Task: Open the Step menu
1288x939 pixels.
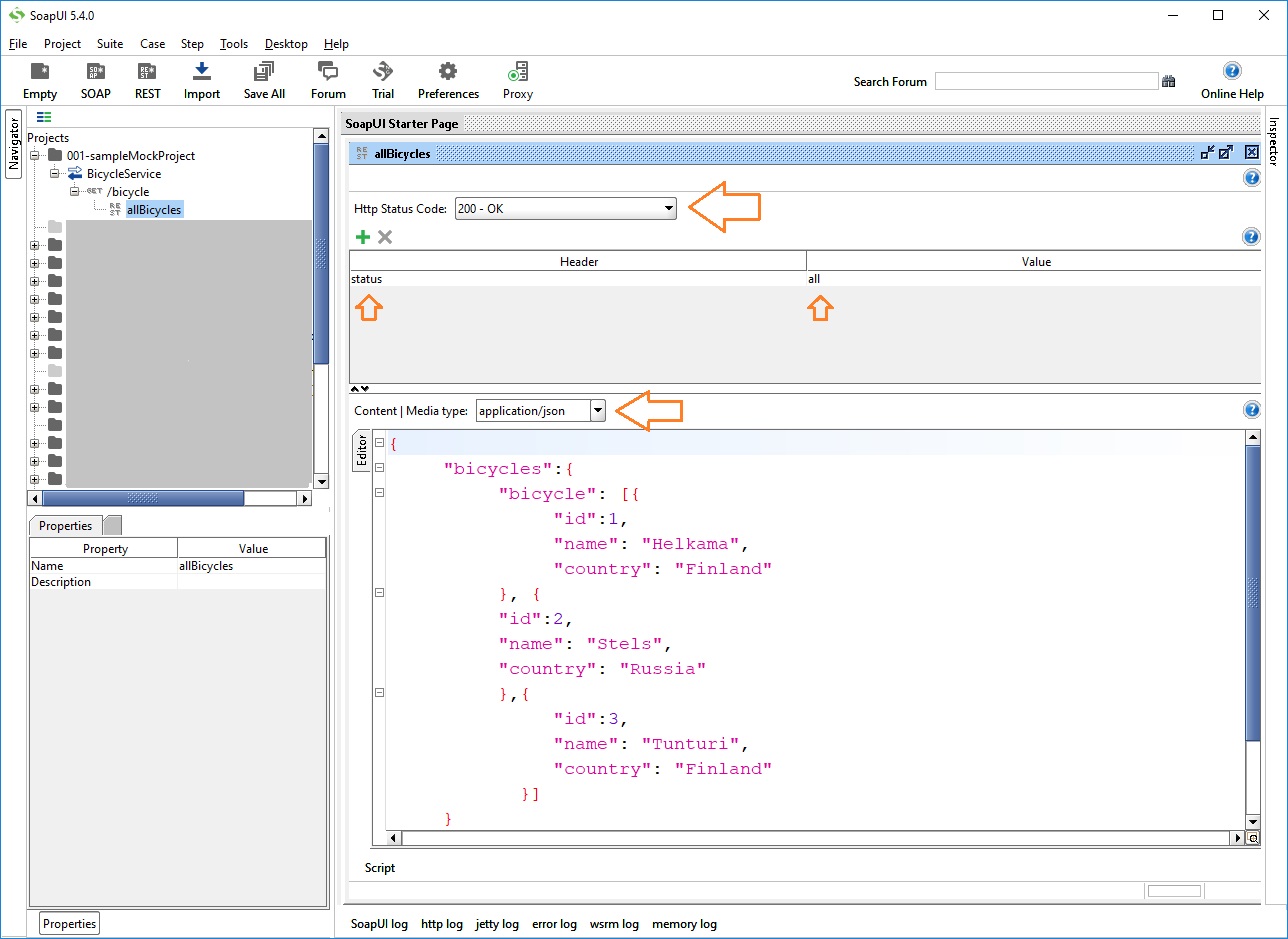Action: 192,44
